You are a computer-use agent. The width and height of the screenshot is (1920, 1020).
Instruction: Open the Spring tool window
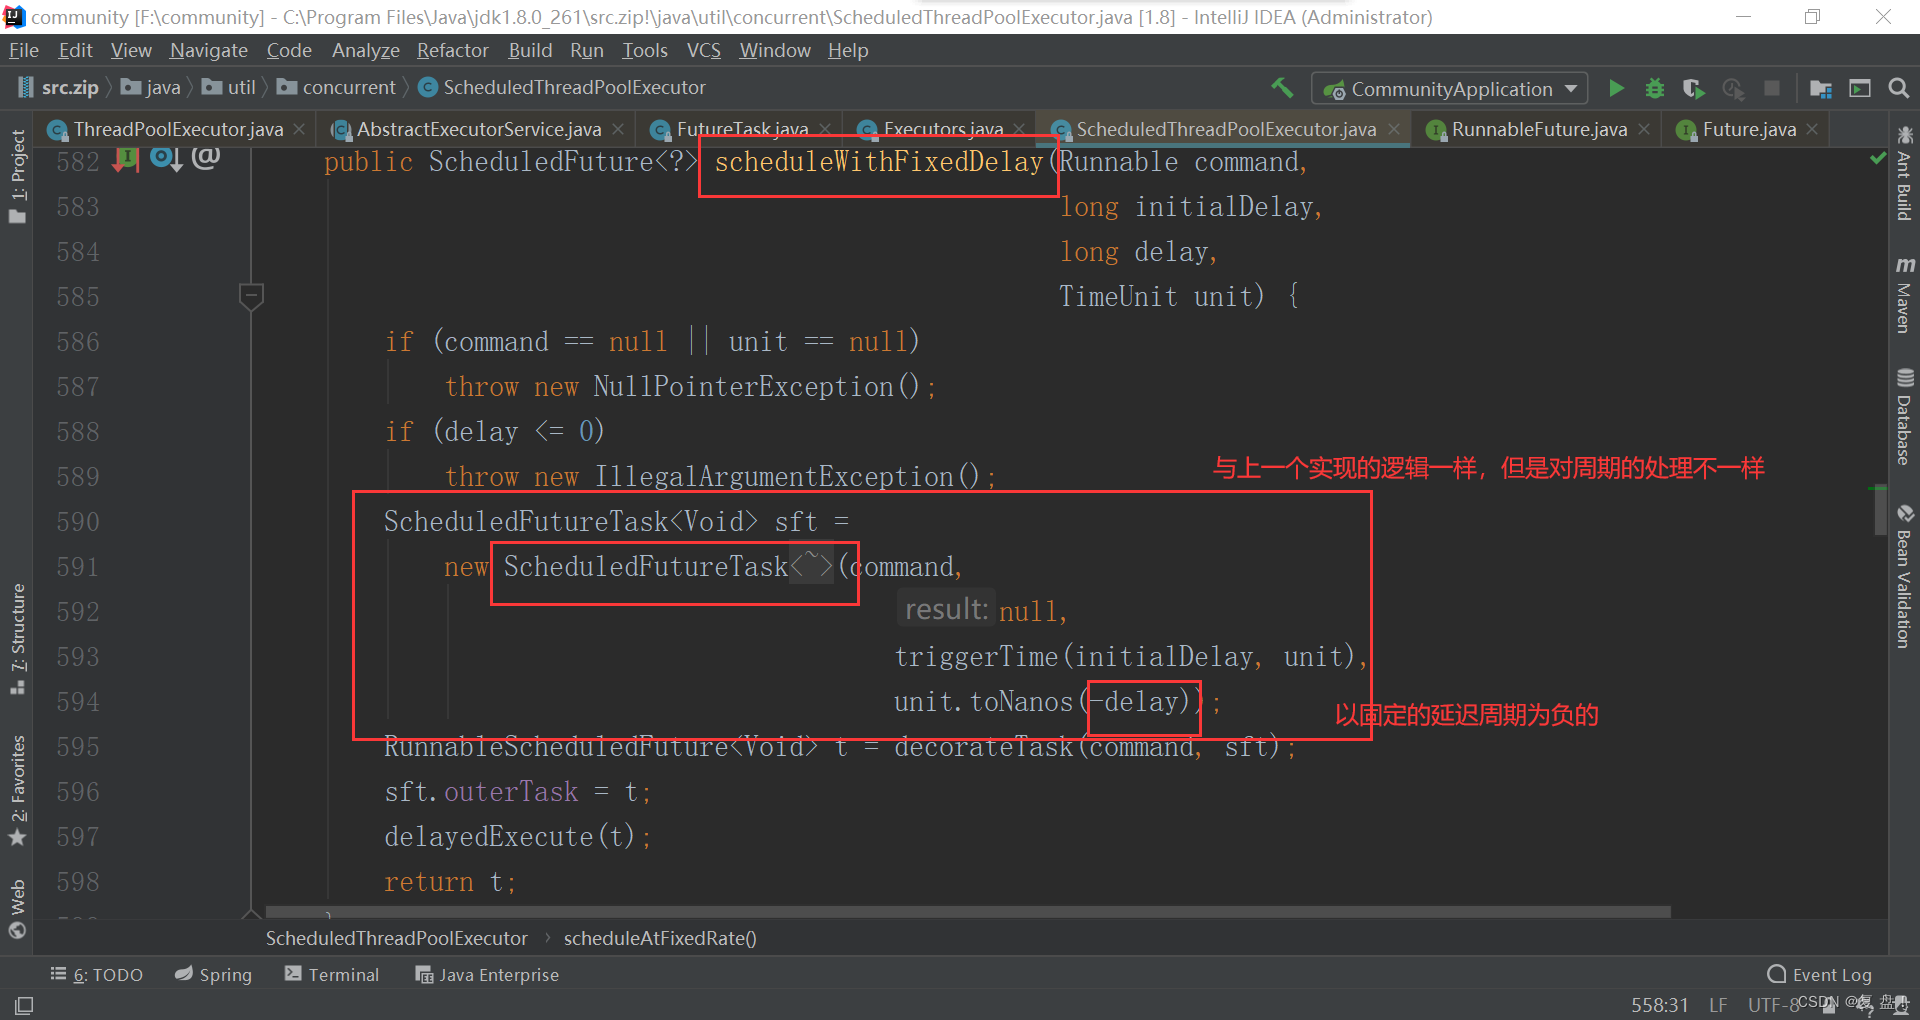coord(213,974)
